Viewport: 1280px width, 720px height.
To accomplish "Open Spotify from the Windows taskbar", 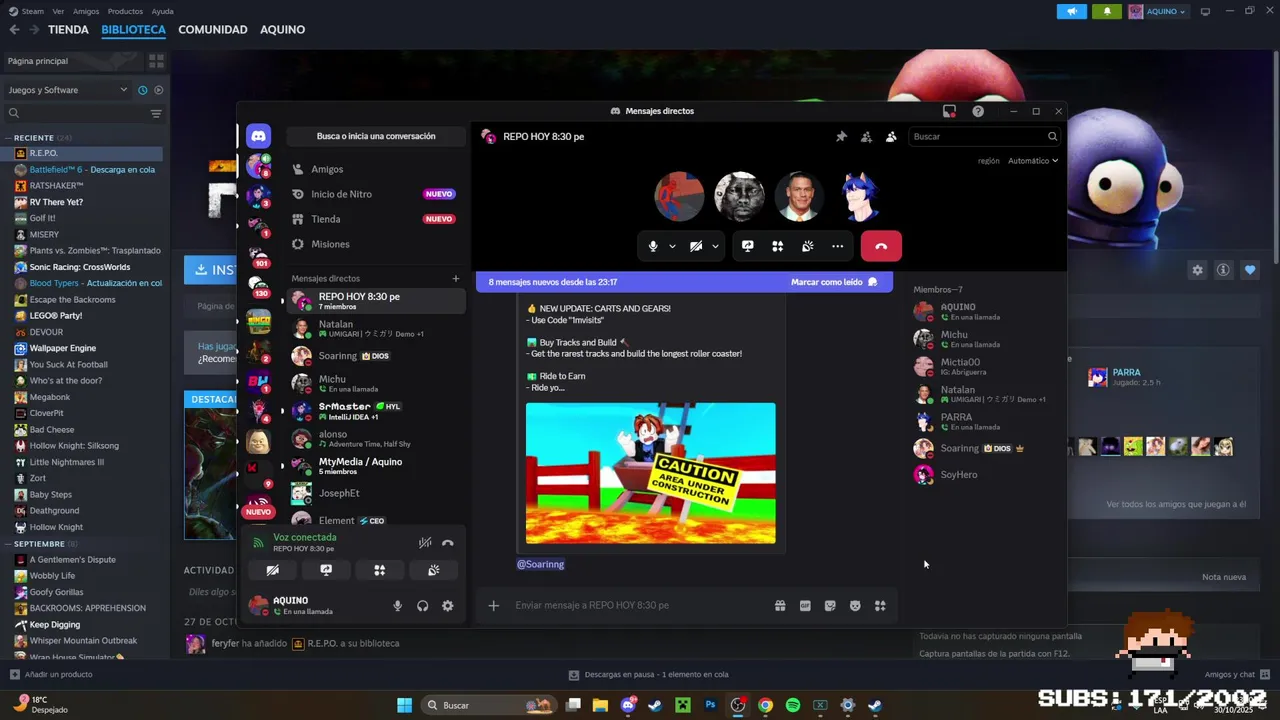I will click(793, 705).
